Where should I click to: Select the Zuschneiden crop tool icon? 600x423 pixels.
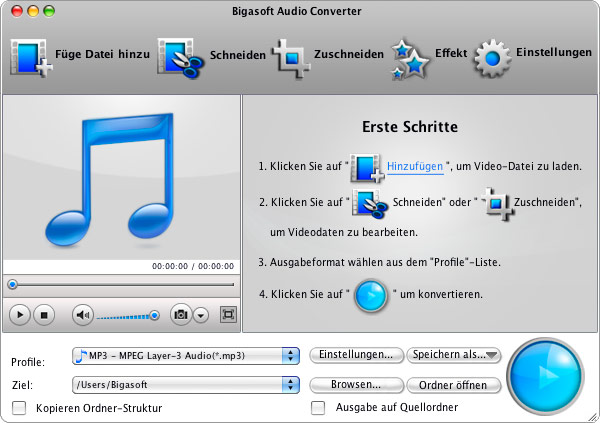click(291, 58)
